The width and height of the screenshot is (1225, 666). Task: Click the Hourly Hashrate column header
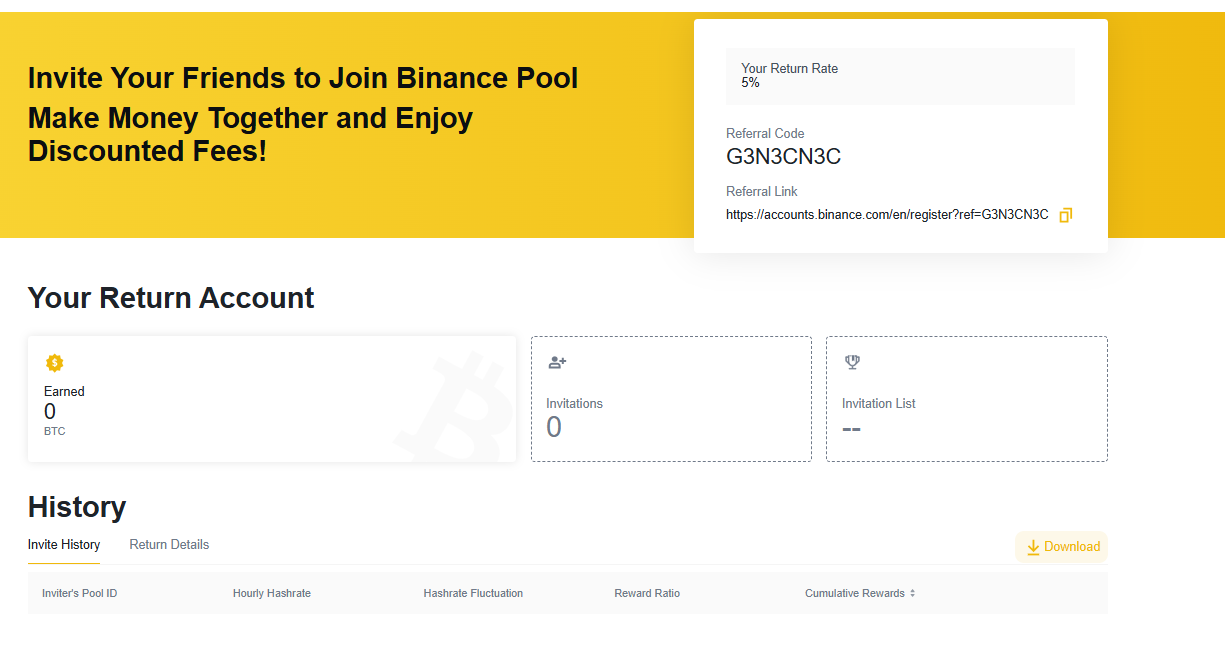272,594
